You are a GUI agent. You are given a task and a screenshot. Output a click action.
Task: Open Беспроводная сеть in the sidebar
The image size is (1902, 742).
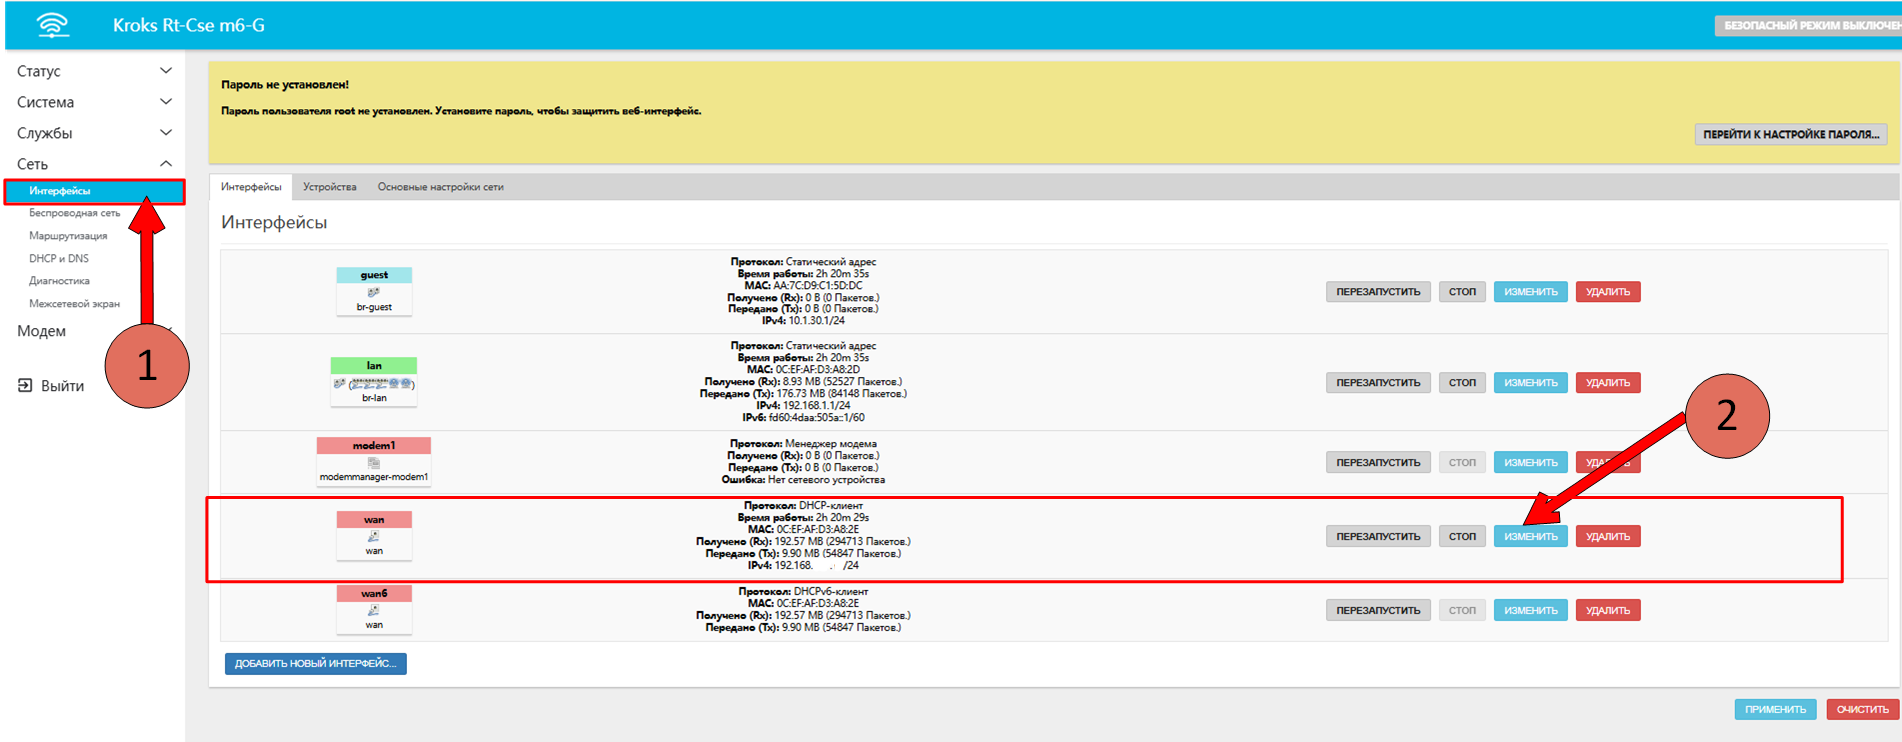[x=74, y=213]
